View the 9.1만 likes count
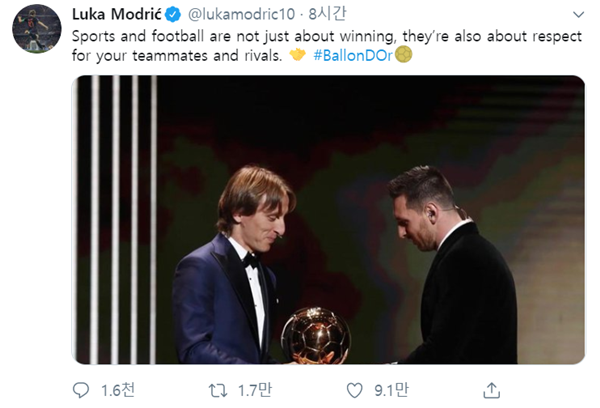Viewport: 600px width, 408px height. [391, 390]
